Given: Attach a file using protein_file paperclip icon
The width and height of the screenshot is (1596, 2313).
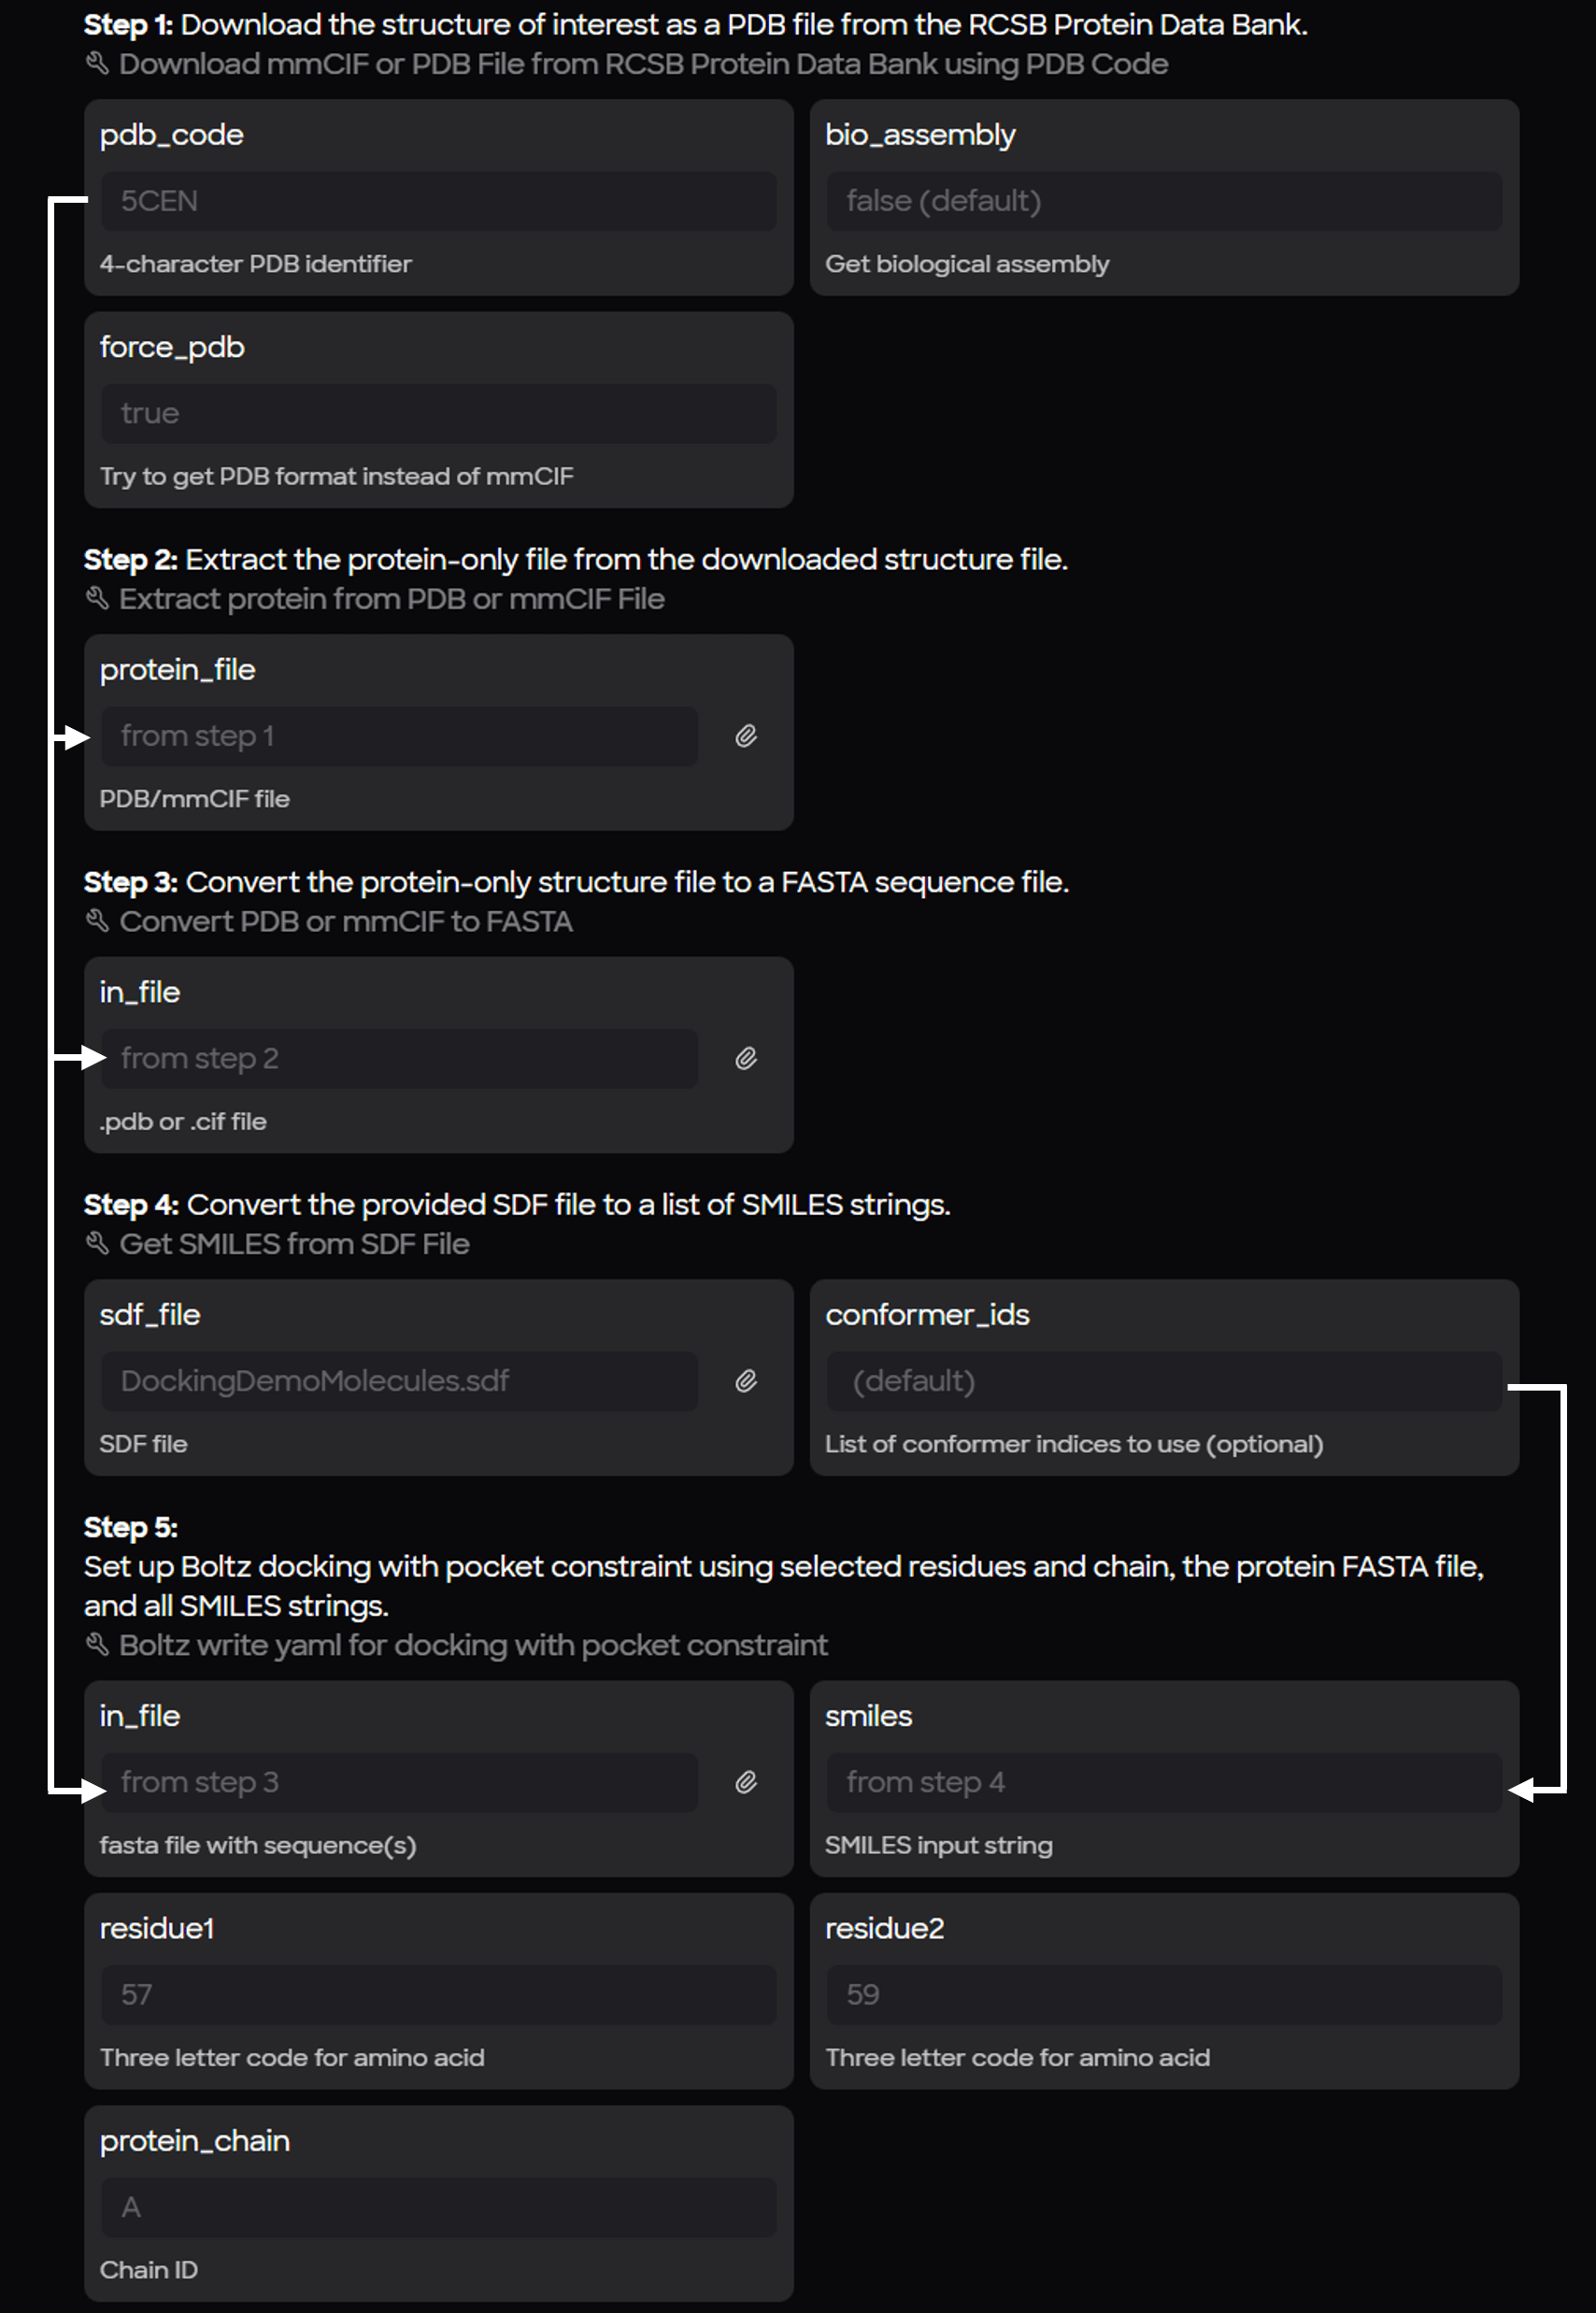Looking at the screenshot, I should [746, 737].
